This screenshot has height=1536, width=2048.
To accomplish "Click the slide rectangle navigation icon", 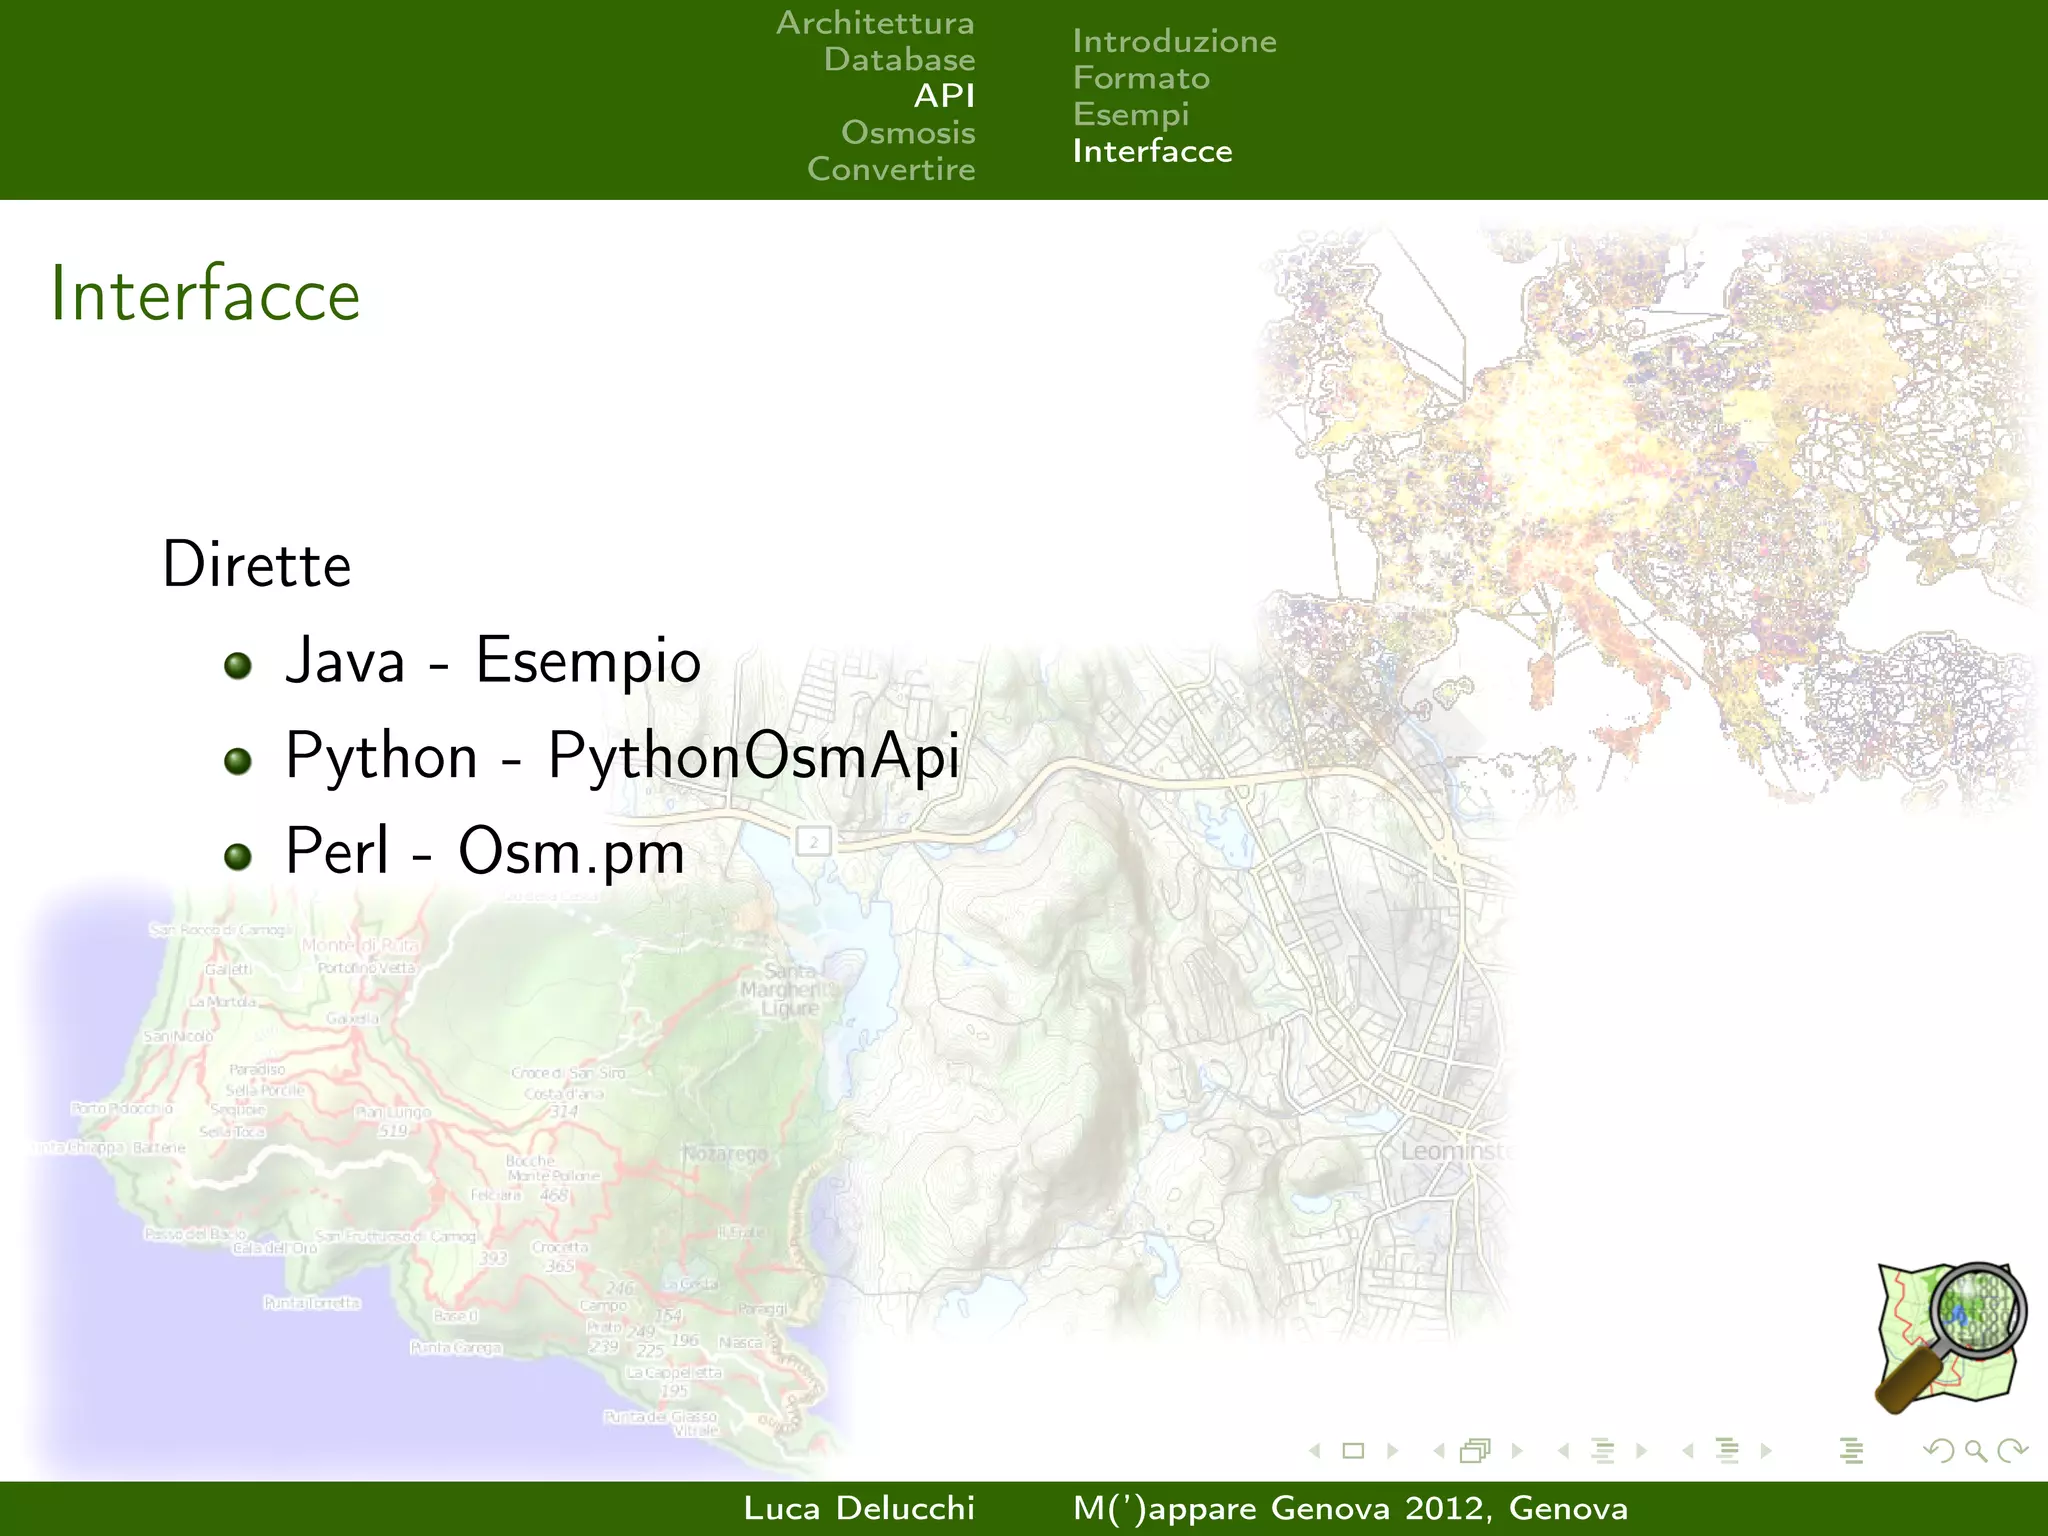I will coord(1353,1451).
